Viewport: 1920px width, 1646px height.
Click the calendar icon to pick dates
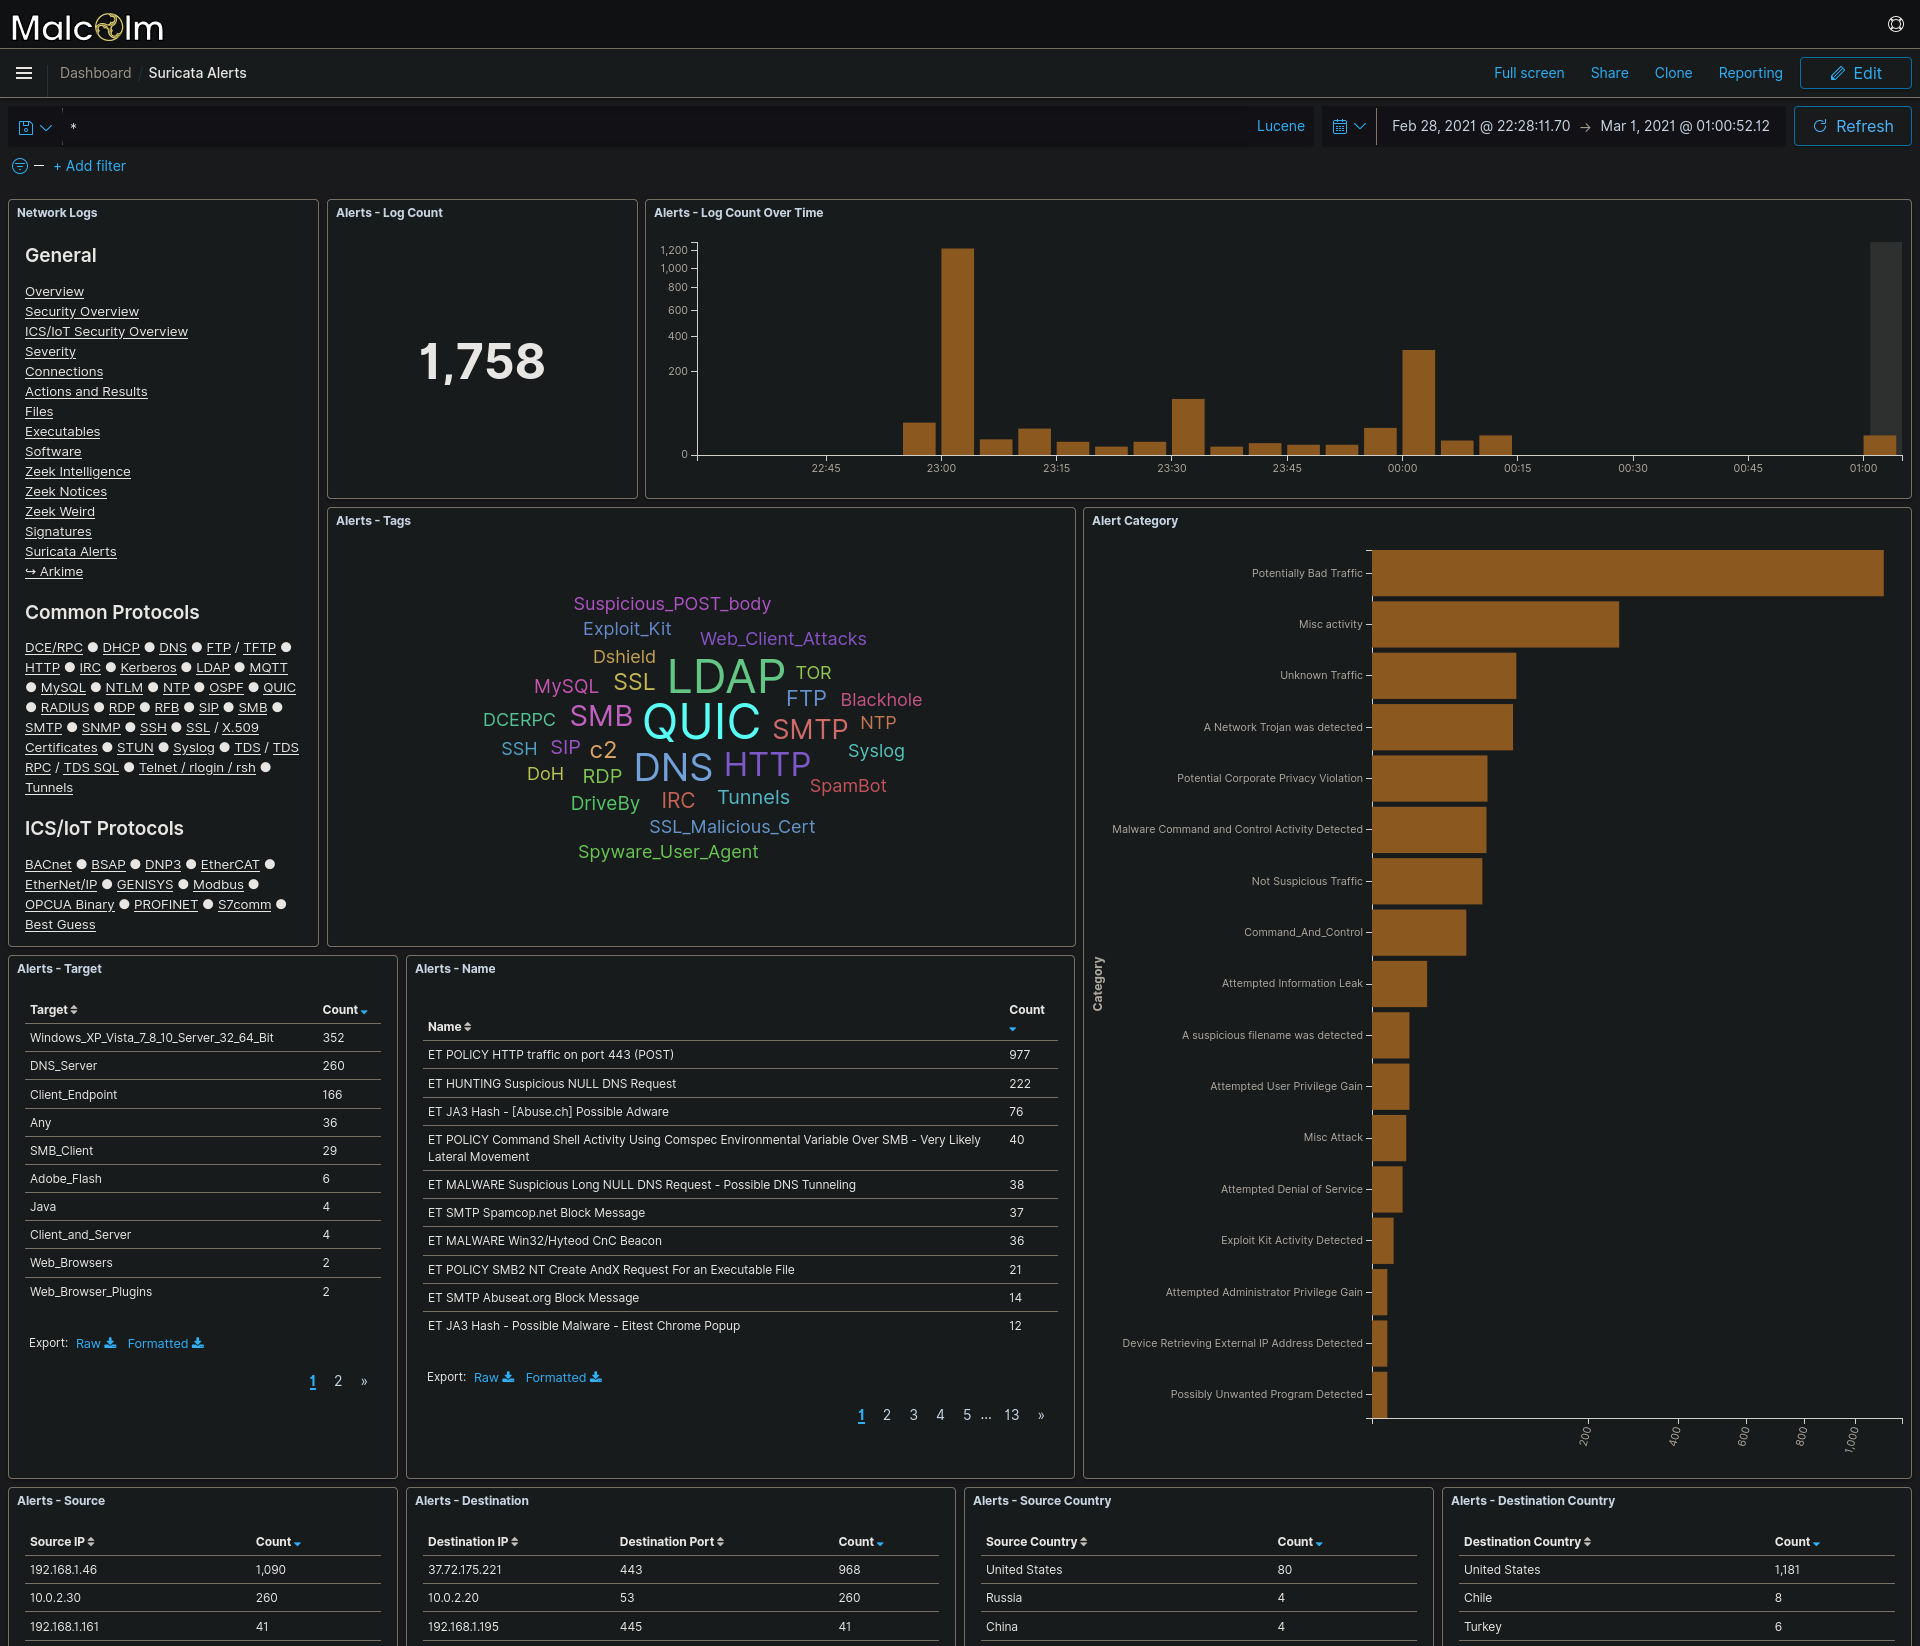(x=1342, y=126)
